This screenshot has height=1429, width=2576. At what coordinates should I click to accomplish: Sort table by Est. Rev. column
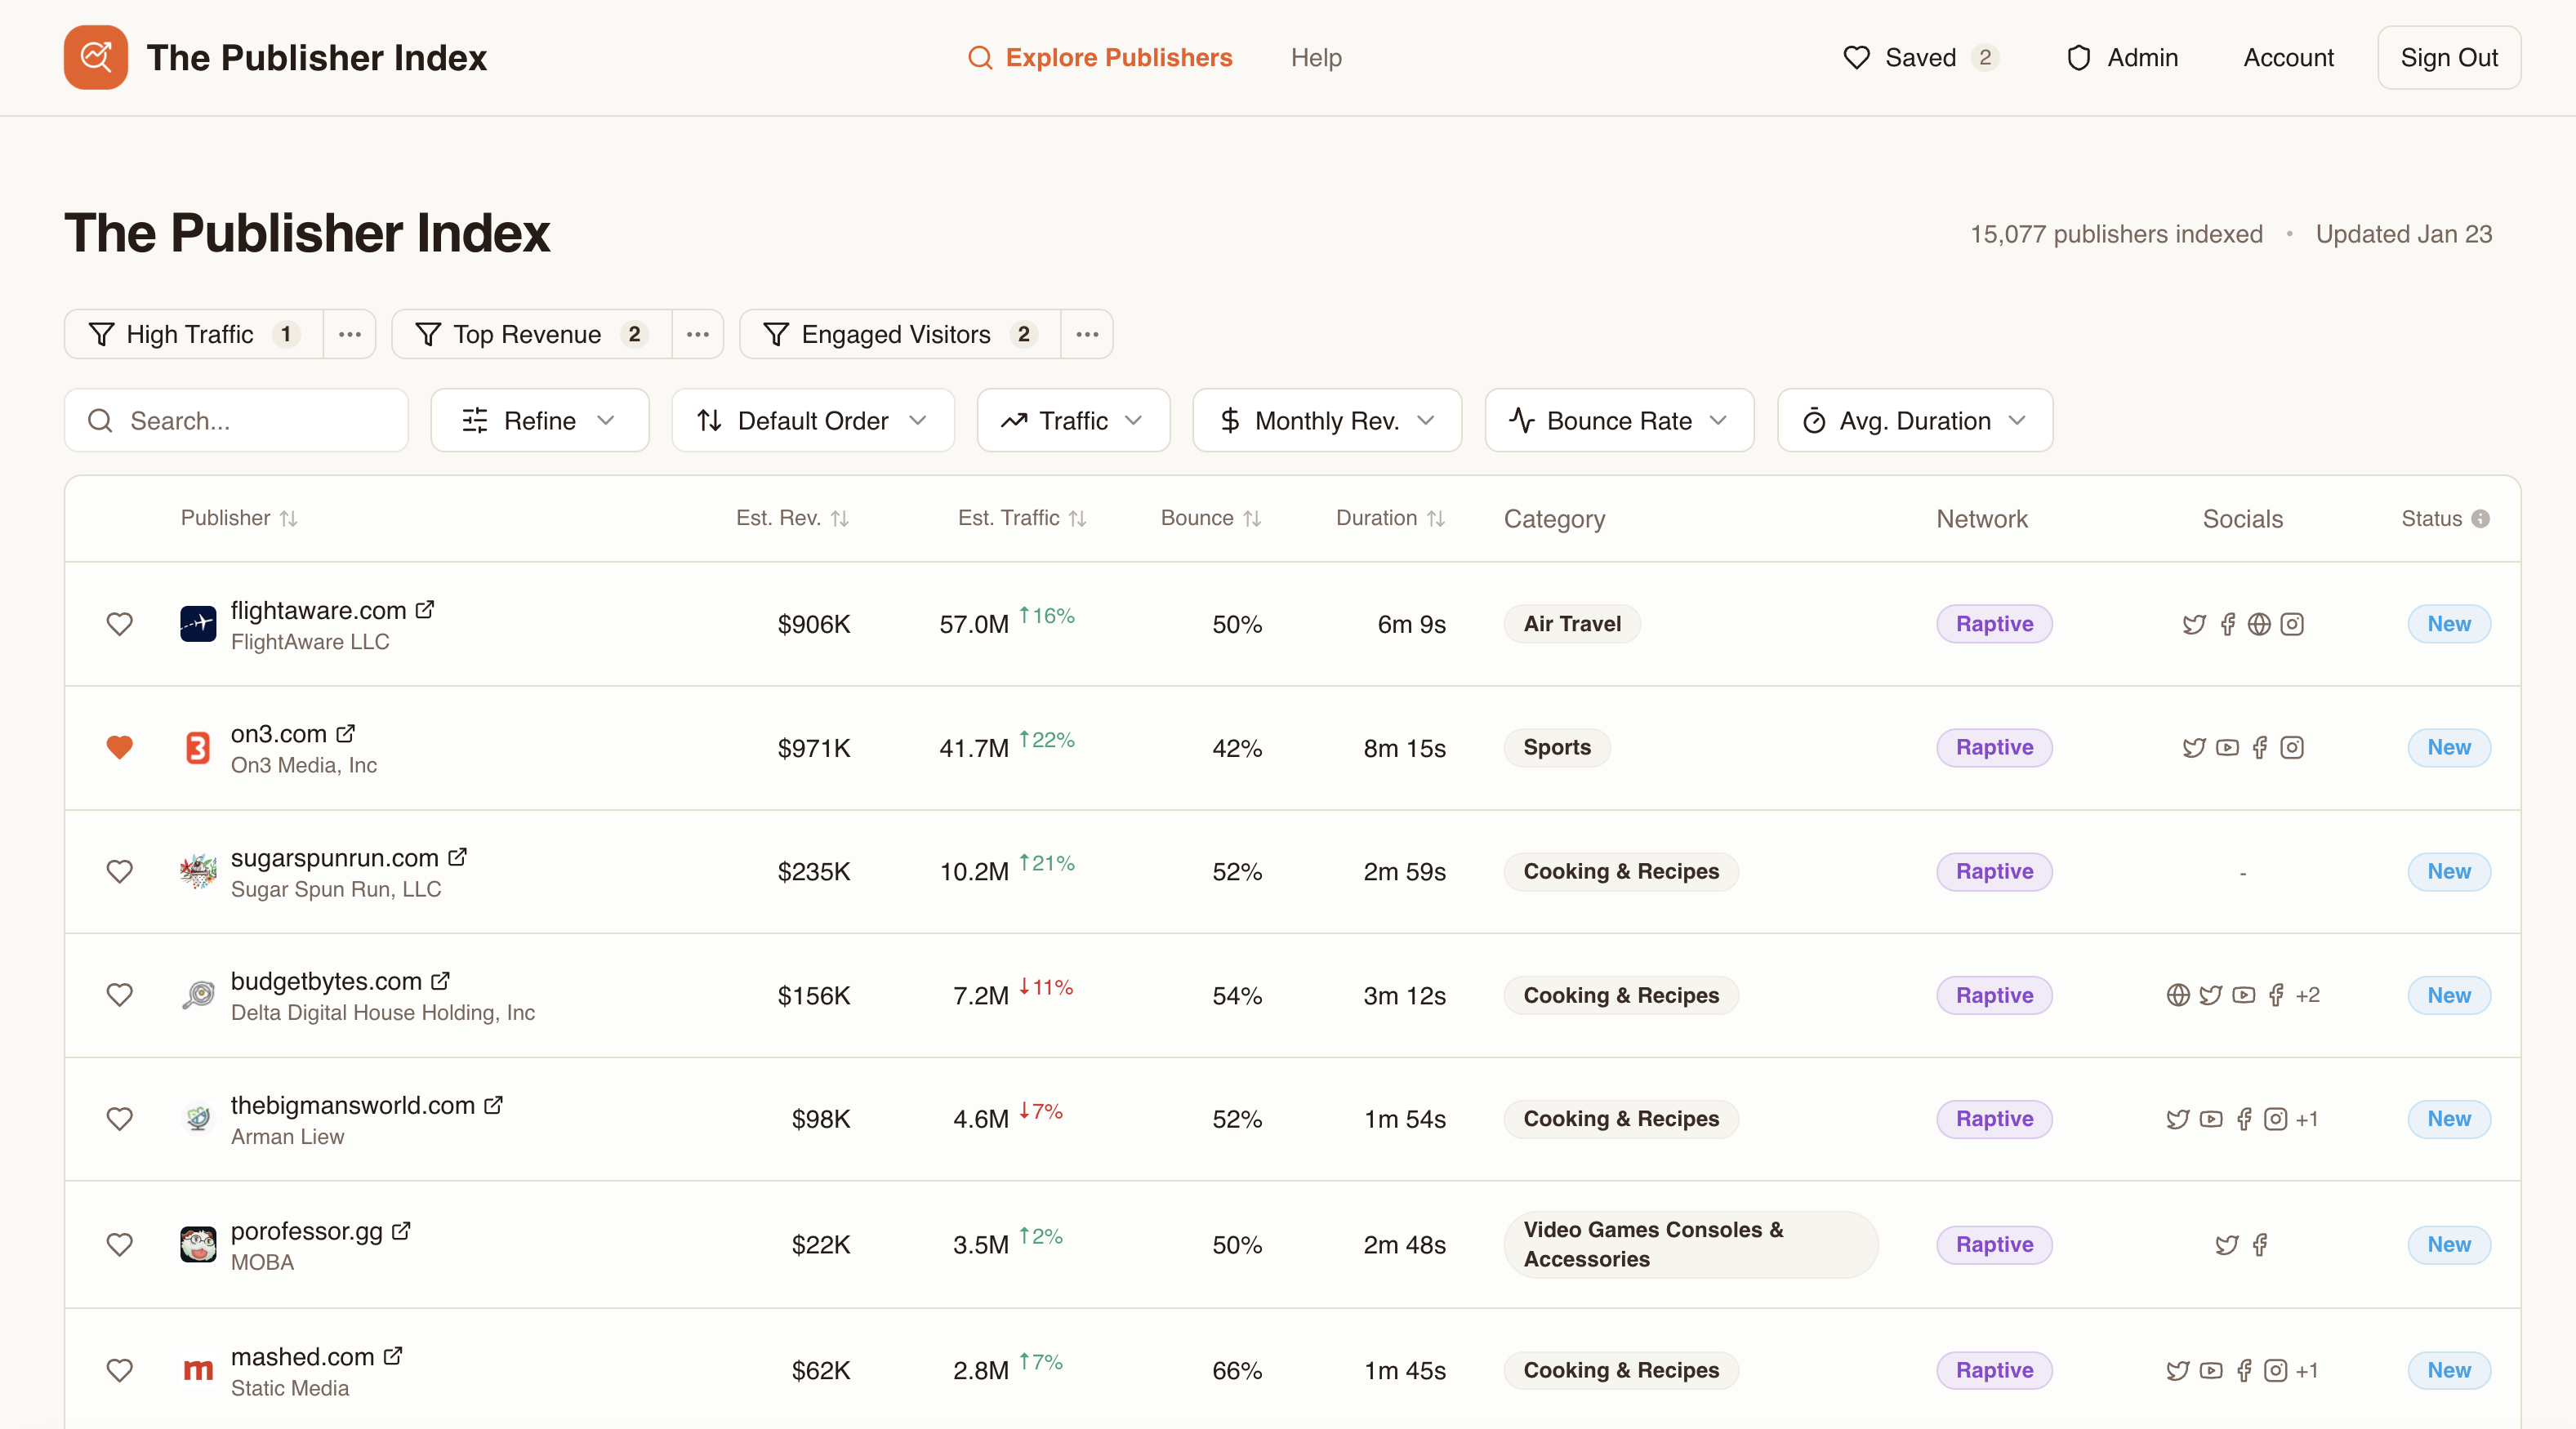(793, 518)
